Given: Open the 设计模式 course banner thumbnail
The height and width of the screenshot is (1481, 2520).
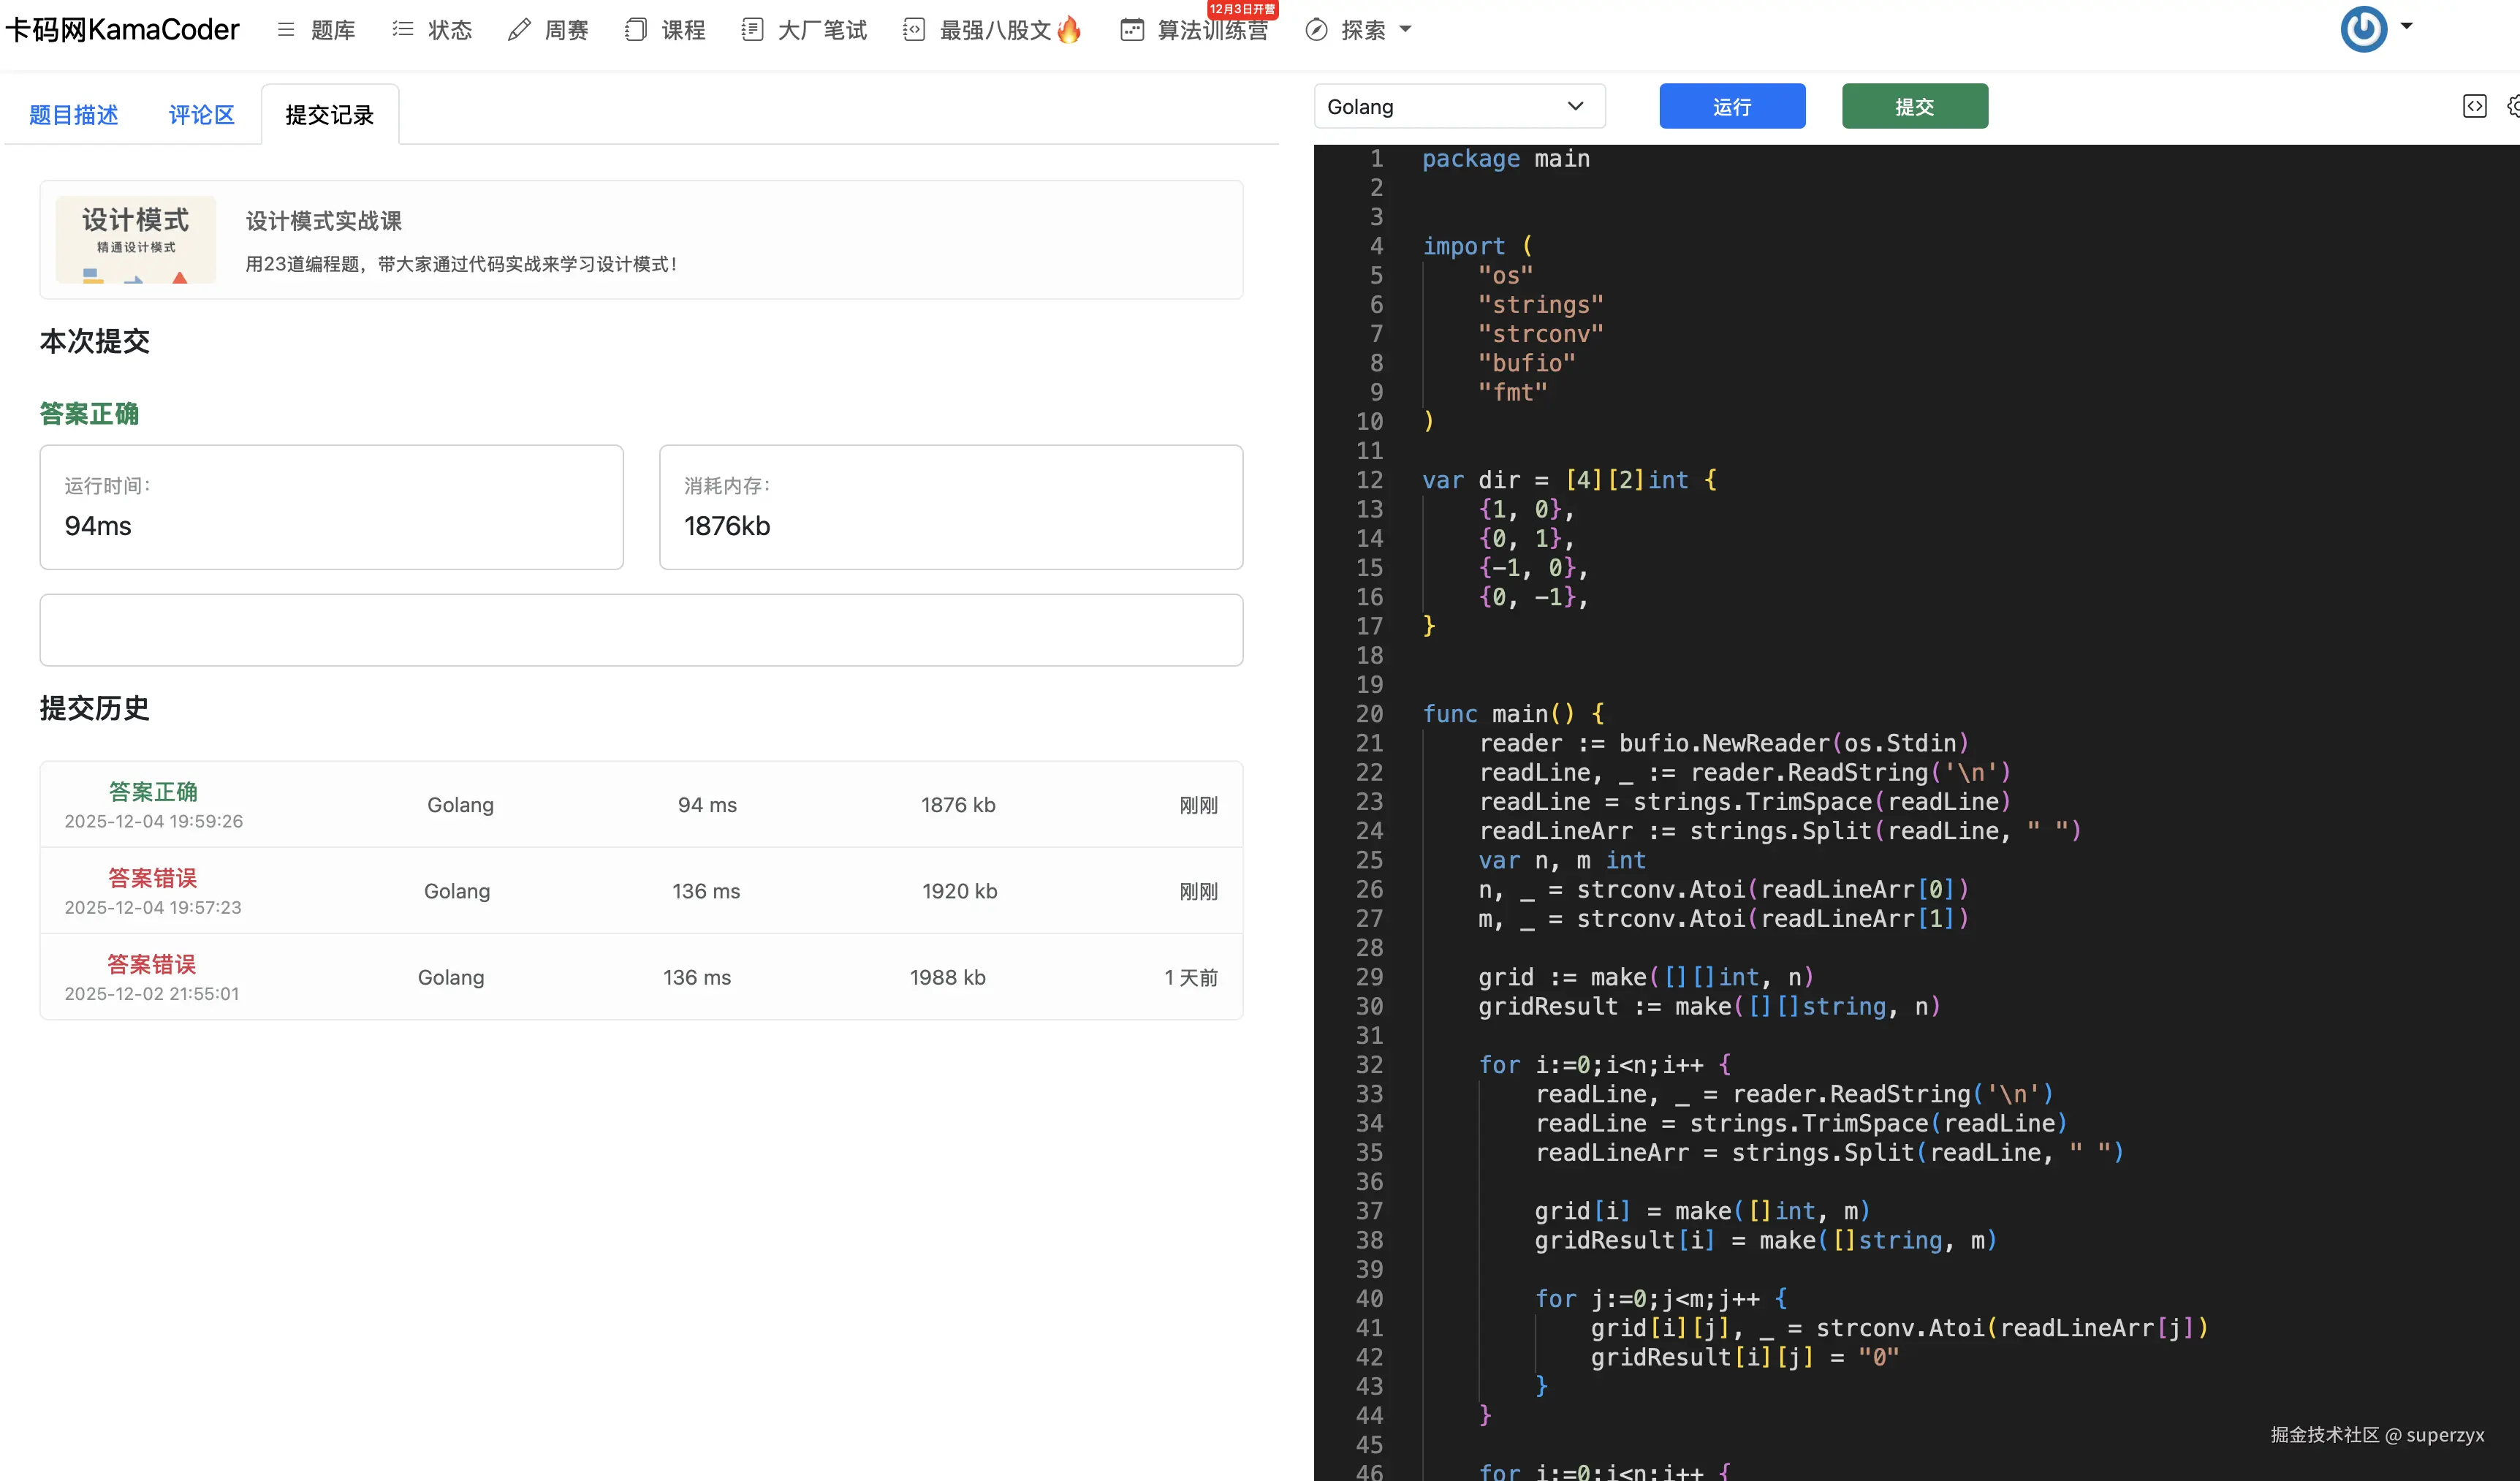Looking at the screenshot, I should (x=135, y=239).
